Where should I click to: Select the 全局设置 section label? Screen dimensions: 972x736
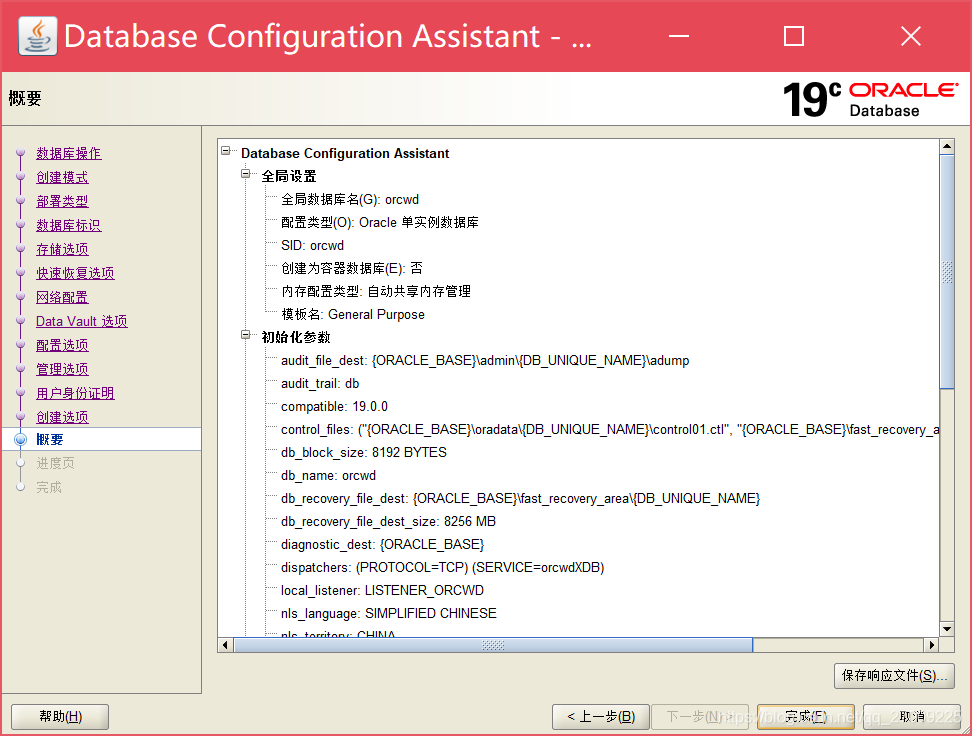coord(289,176)
